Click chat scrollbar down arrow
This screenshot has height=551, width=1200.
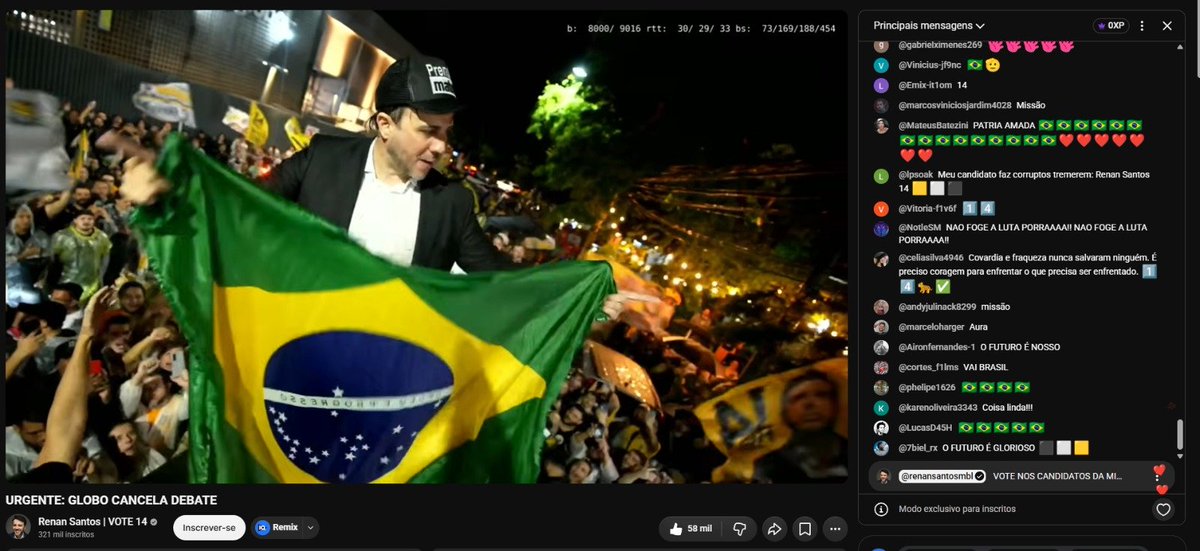coord(1179,456)
